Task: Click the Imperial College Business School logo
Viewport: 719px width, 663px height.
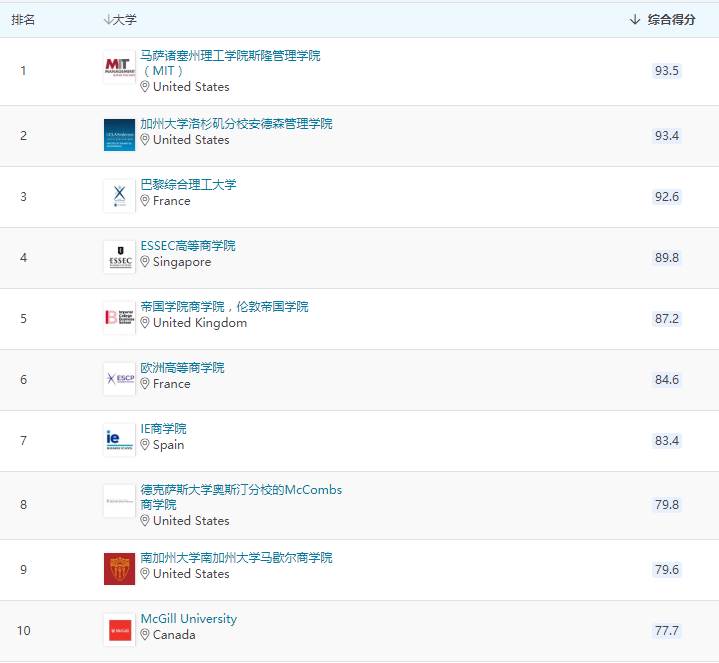Action: pos(119,318)
